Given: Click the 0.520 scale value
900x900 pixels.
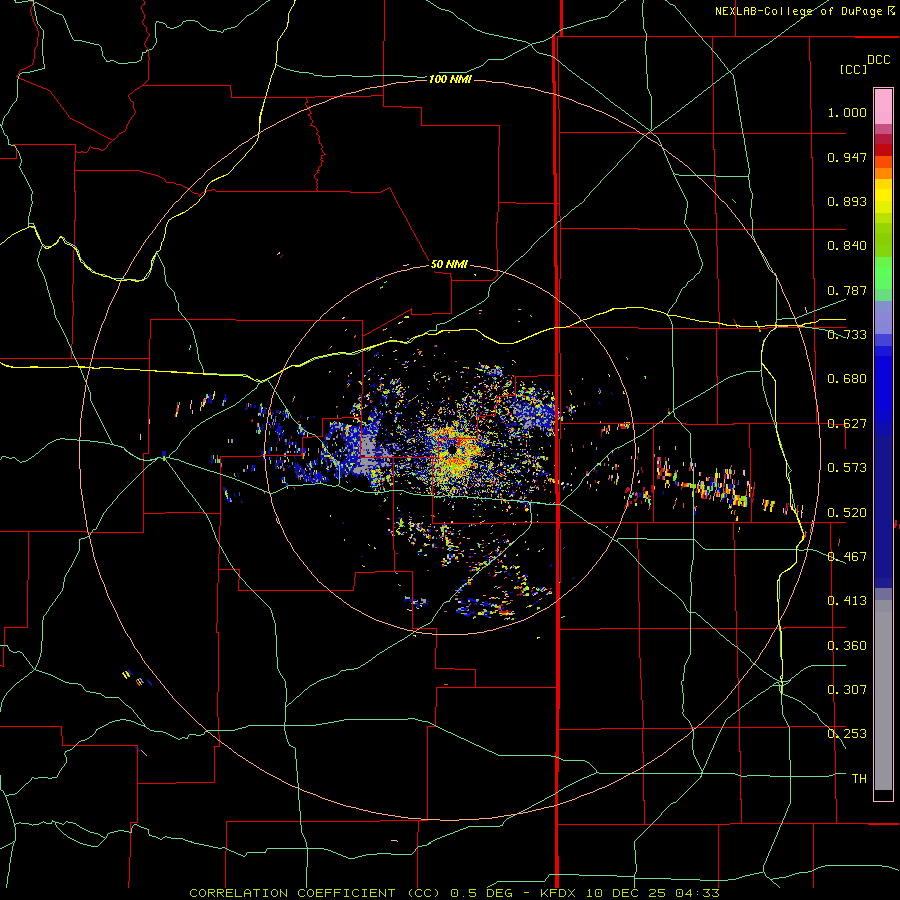Looking at the screenshot, I should tap(847, 513).
